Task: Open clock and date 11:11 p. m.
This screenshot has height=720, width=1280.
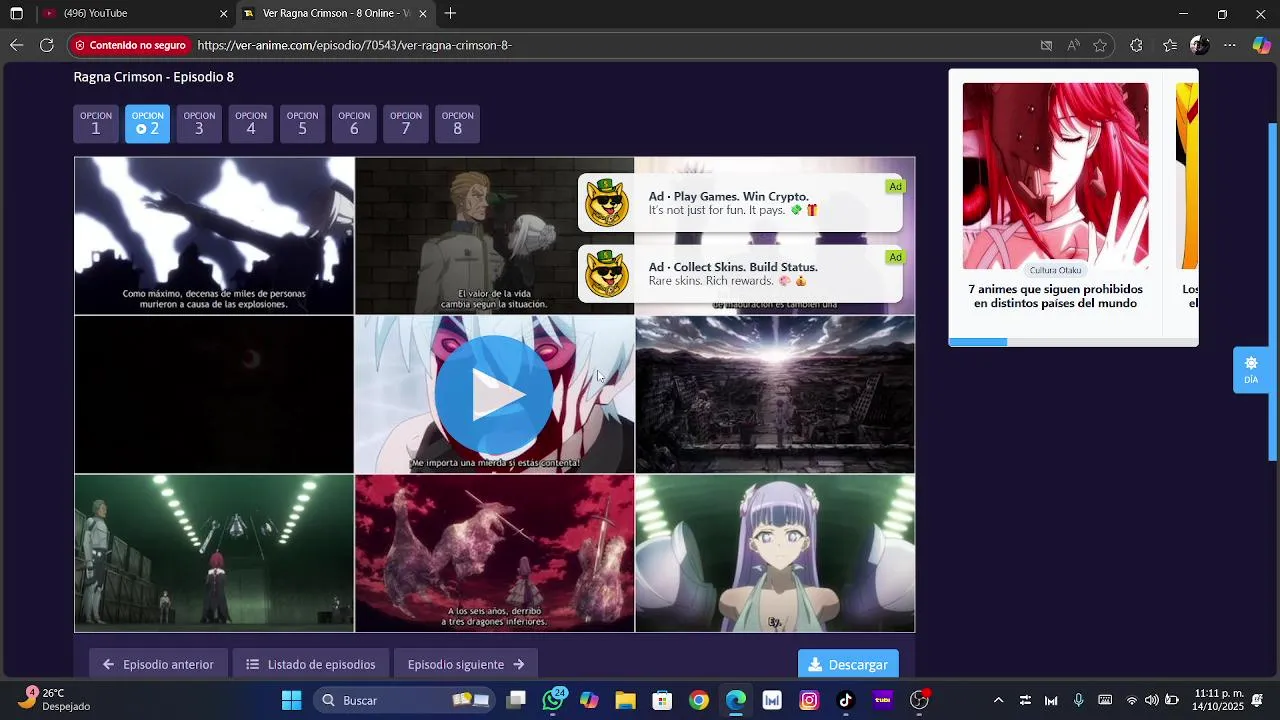Action: click(1219, 700)
